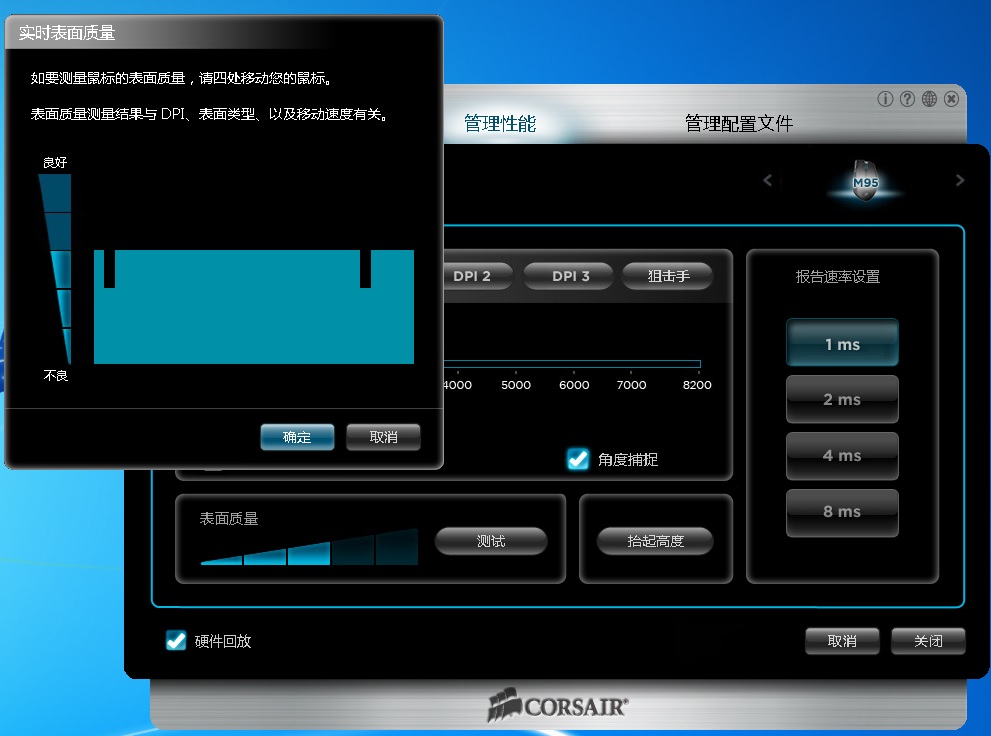
Task: Click the 良好 to 不良 quality gauge
Action: (57, 269)
